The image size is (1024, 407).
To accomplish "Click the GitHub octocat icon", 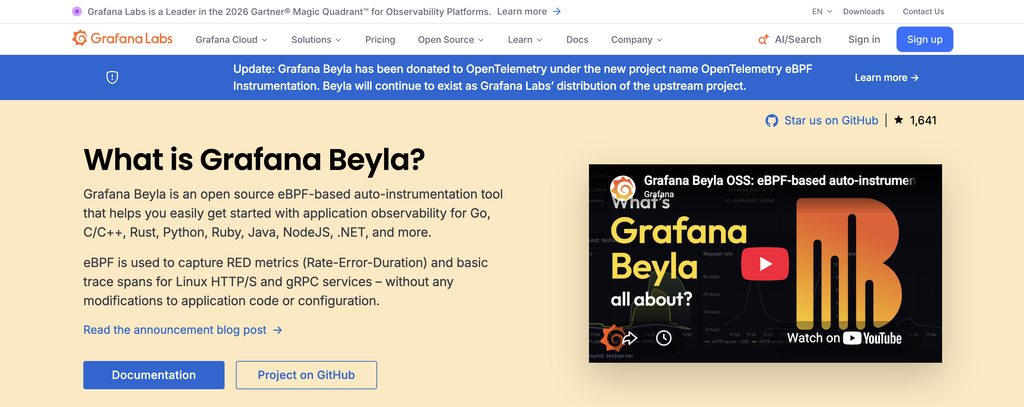I will [772, 120].
